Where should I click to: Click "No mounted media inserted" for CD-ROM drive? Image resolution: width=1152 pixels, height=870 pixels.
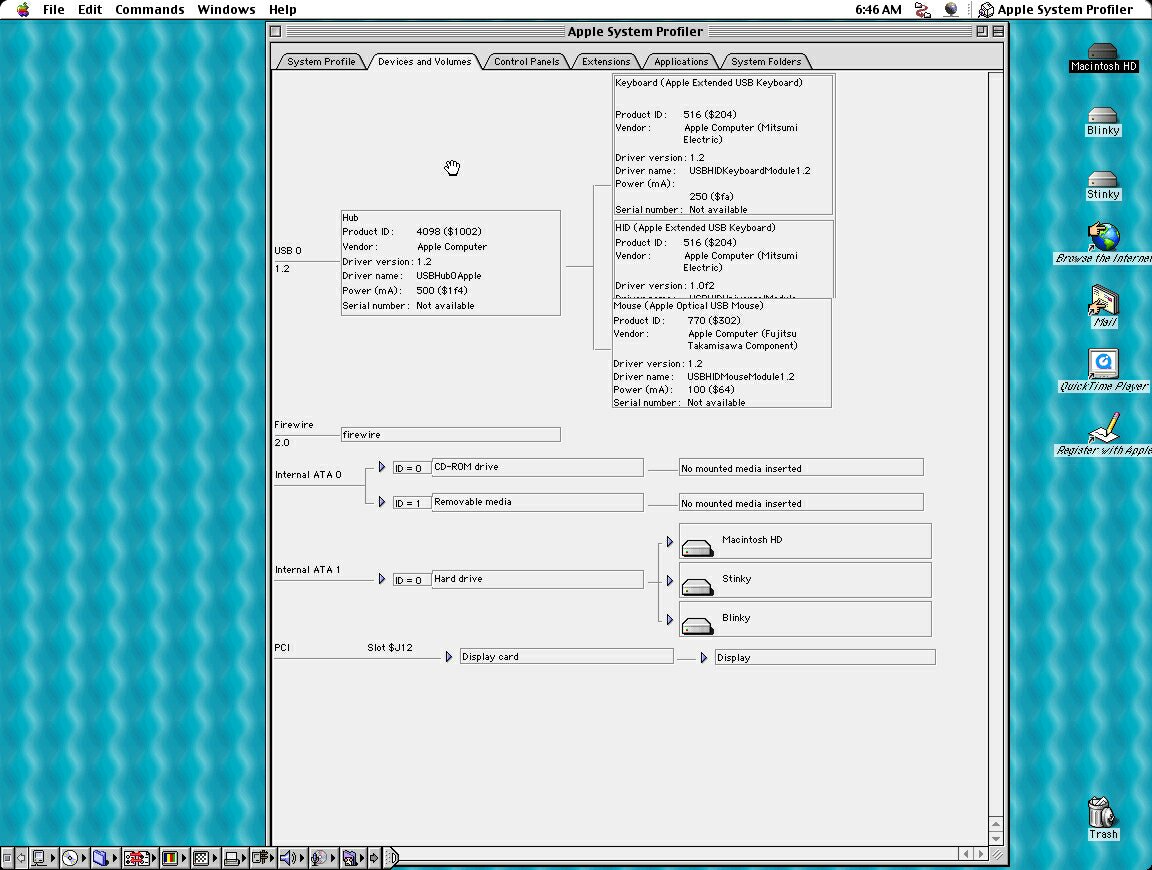(x=801, y=467)
